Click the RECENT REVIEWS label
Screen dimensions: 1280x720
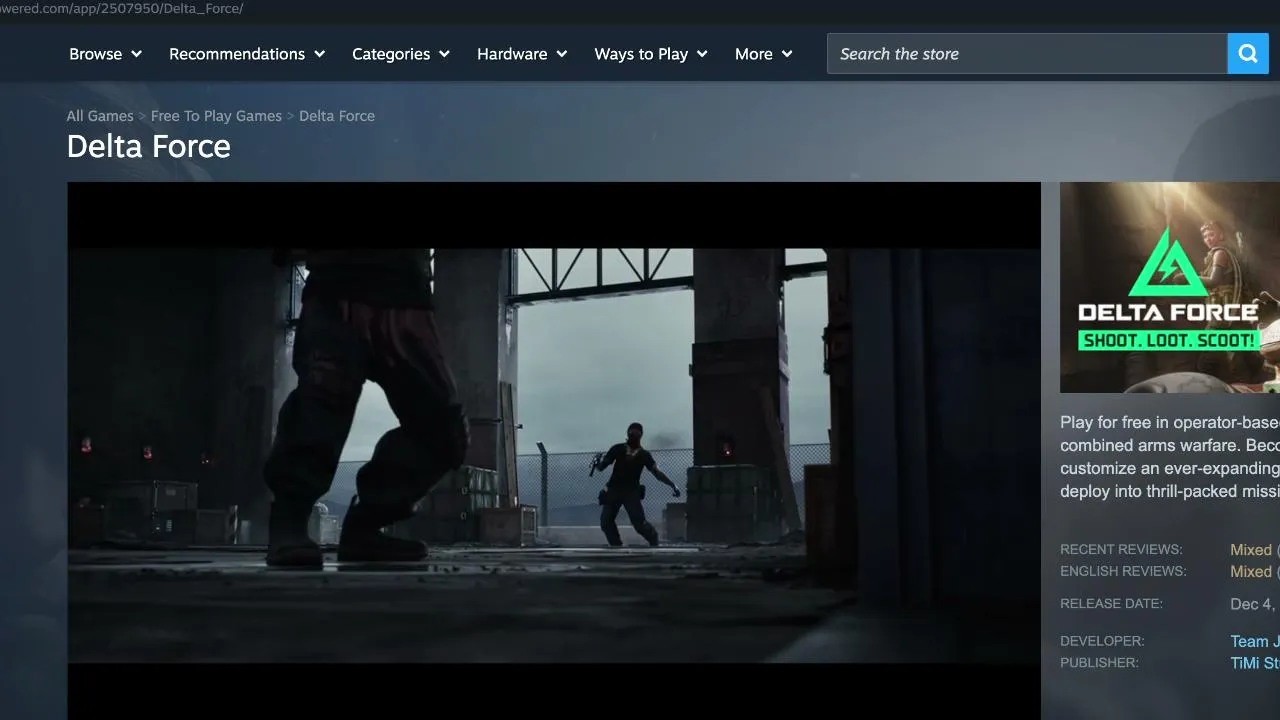coord(1121,550)
